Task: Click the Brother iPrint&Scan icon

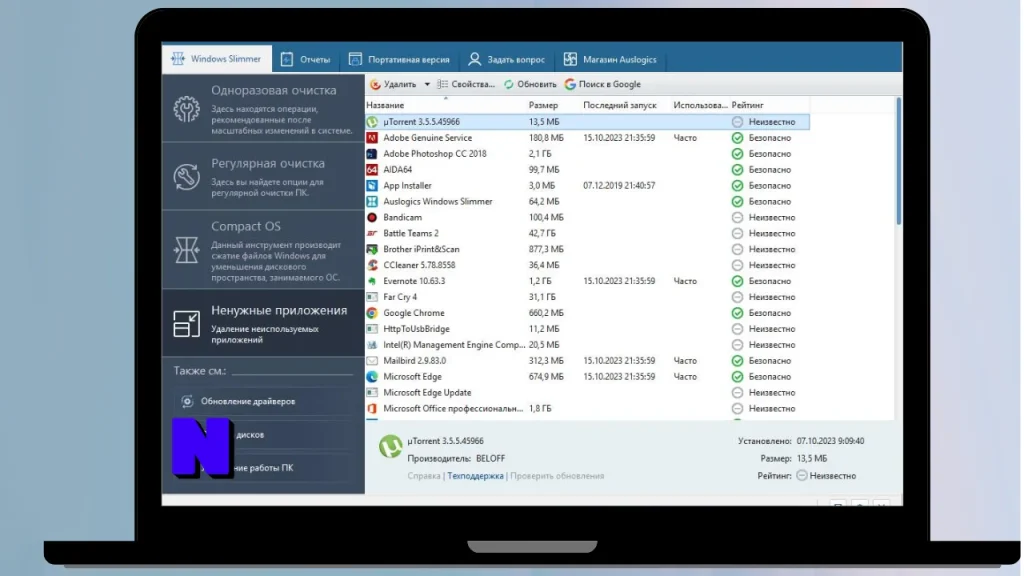Action: point(372,249)
